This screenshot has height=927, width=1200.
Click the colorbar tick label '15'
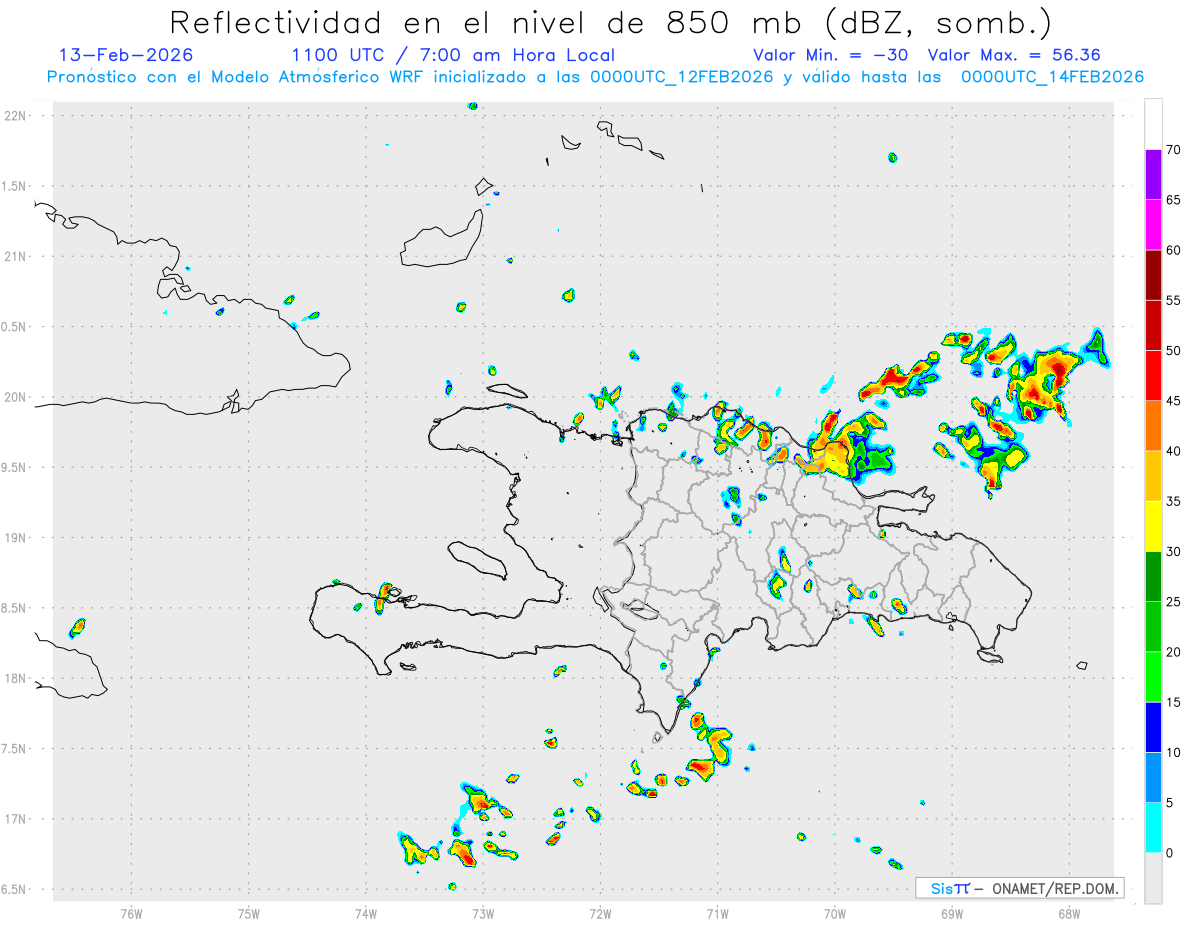1174,702
